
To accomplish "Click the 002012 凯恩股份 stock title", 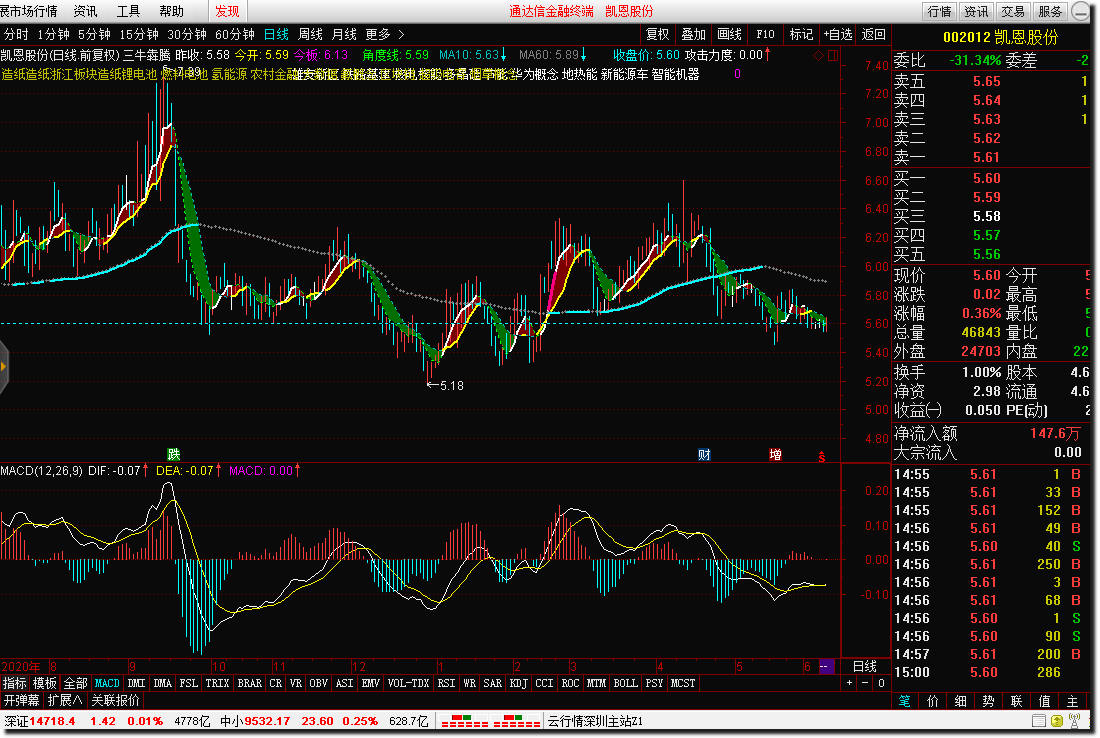I will [x=1000, y=37].
